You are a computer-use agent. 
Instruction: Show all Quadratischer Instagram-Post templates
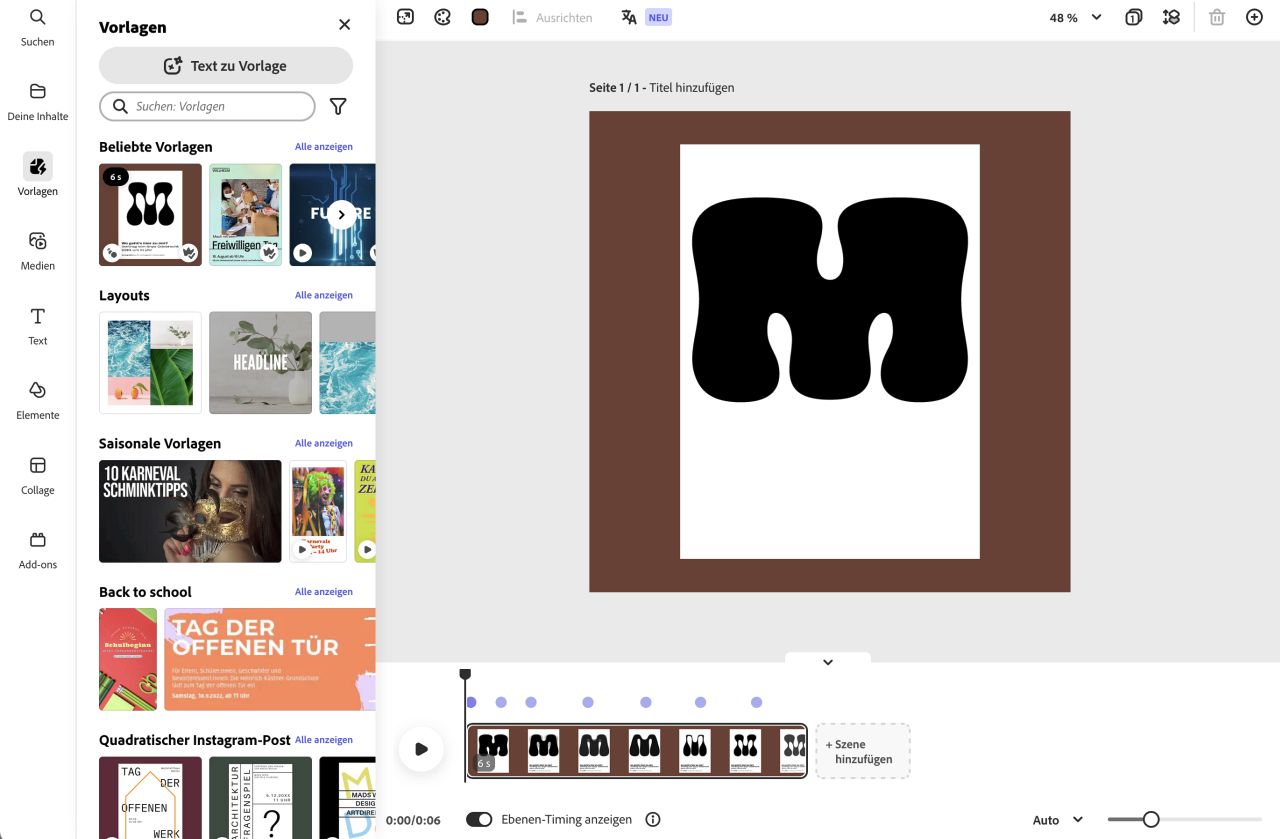pos(324,740)
